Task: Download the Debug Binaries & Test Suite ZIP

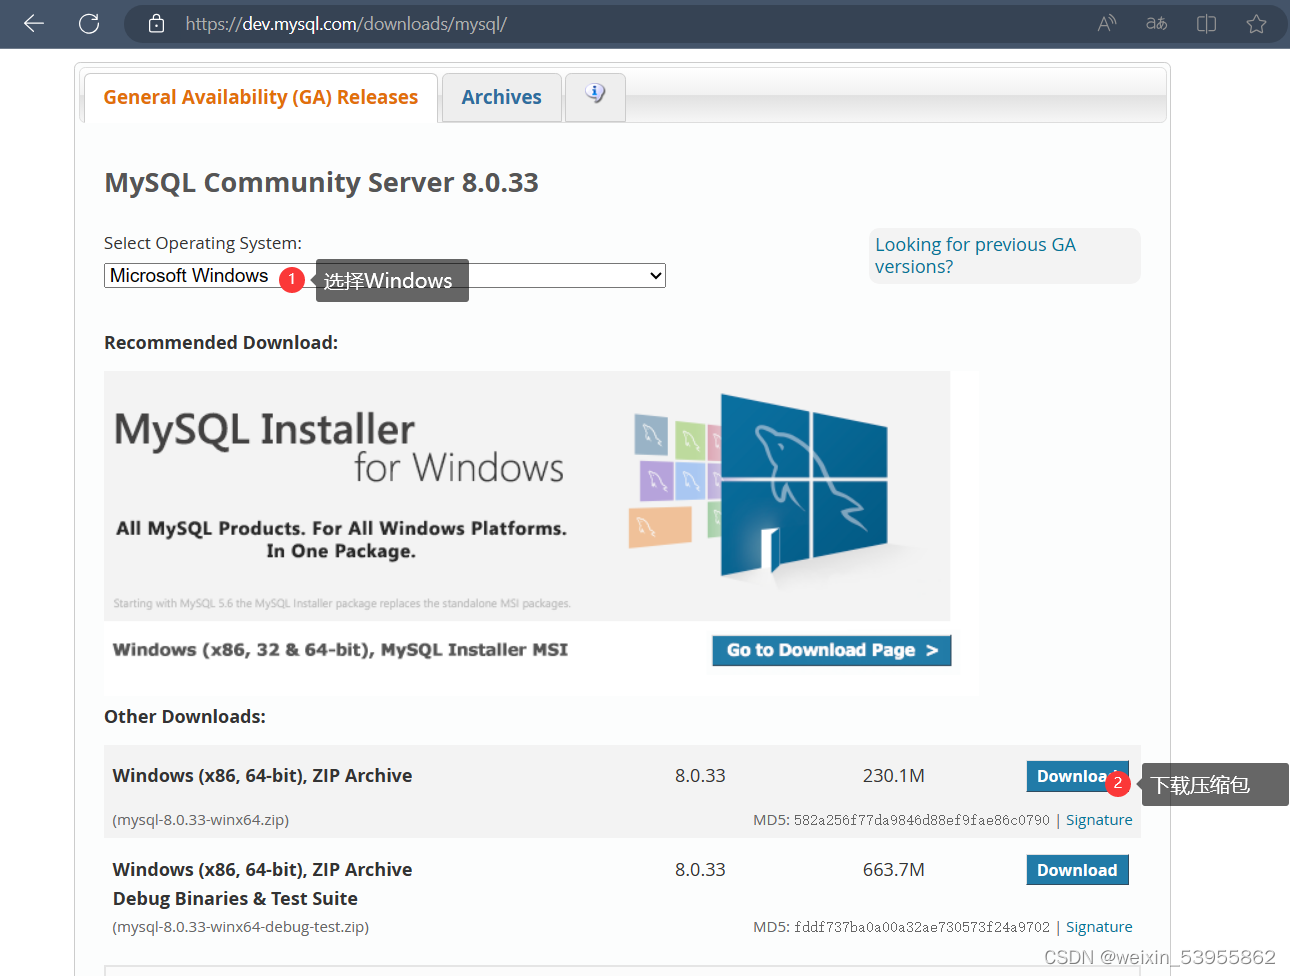Action: pyautogui.click(x=1077, y=870)
